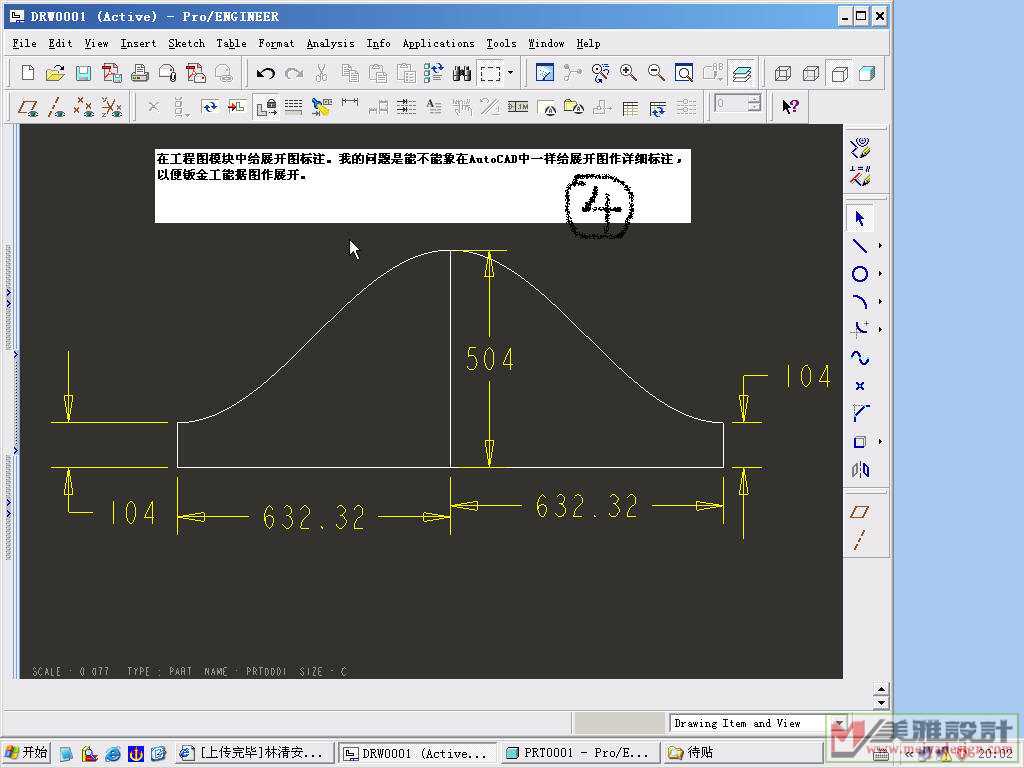Switch to PRT0001 window in taskbar
The height and width of the screenshot is (768, 1024).
[x=578, y=753]
